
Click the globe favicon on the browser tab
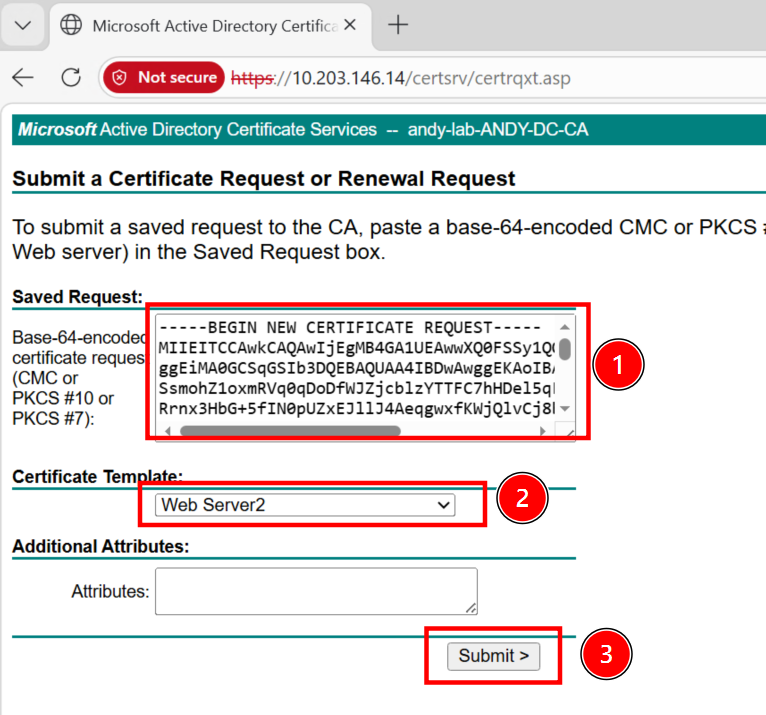point(71,26)
